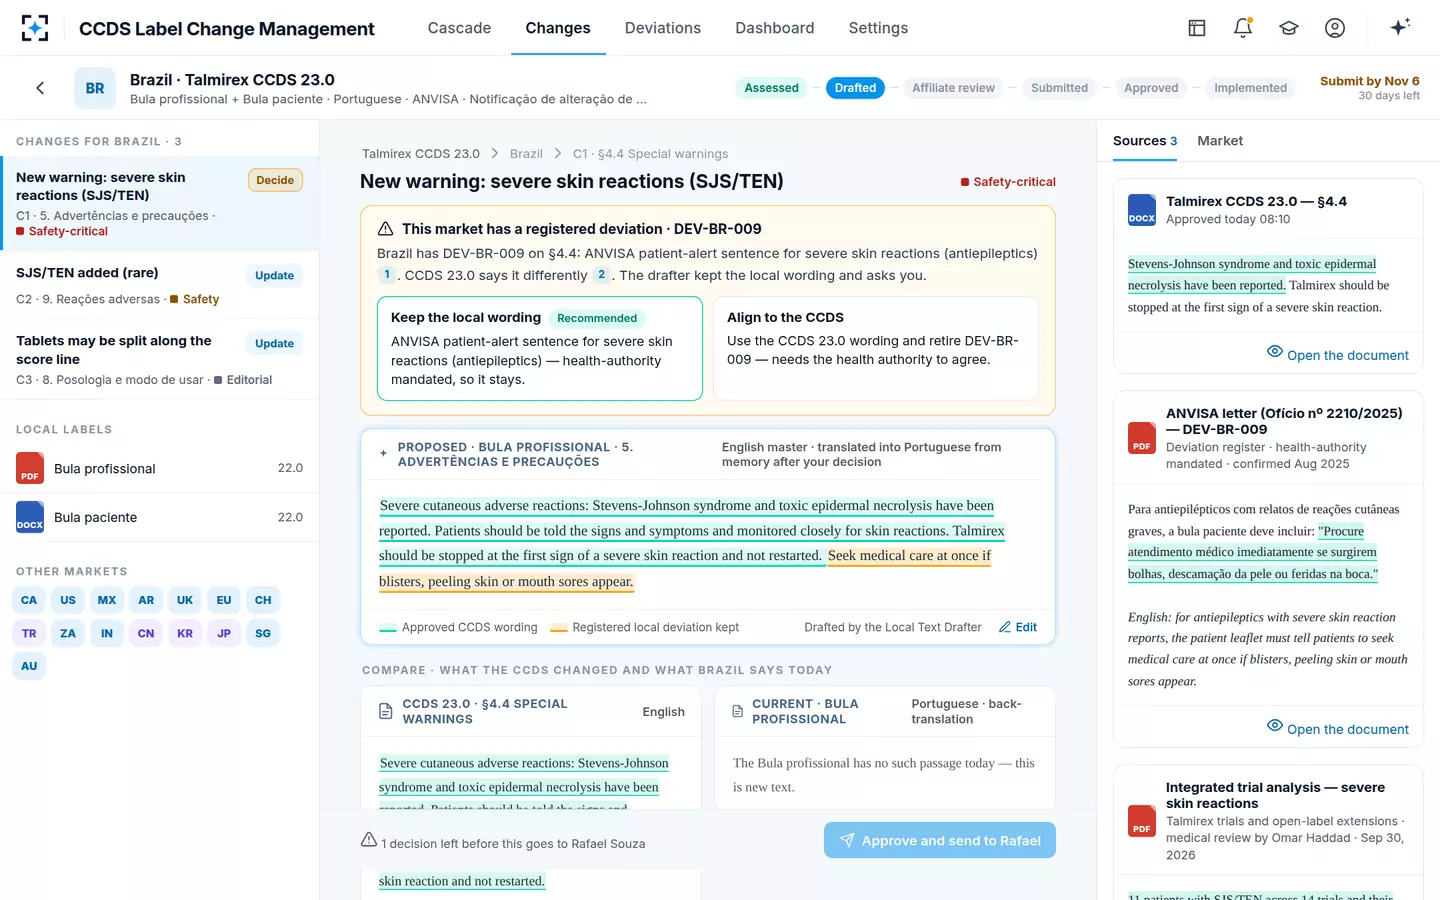Select Align to the CCDS option
The image size is (1440, 900).
tap(876, 348)
